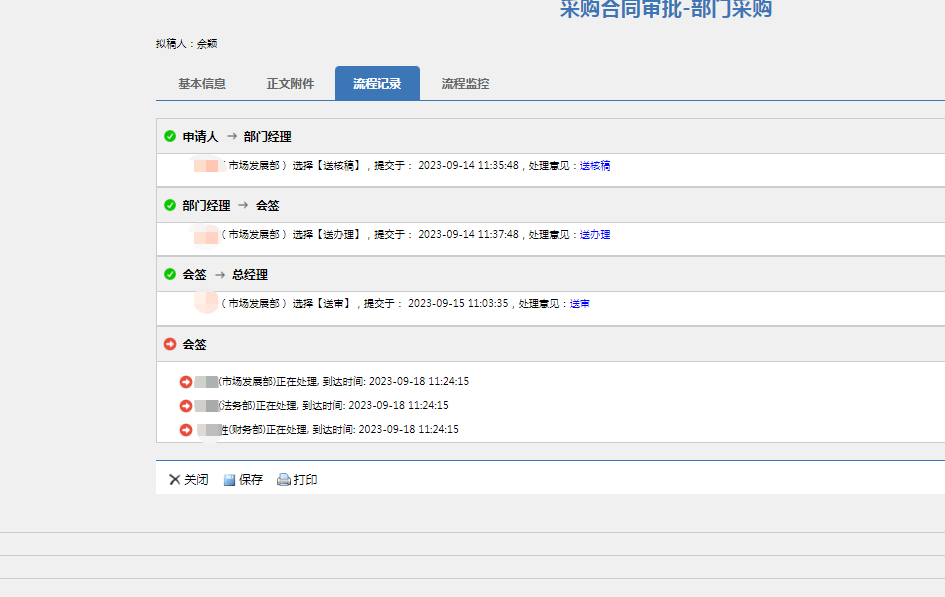Click the 法务部 正在处理 arrival row text
This screenshot has height=597, width=945.
333,405
